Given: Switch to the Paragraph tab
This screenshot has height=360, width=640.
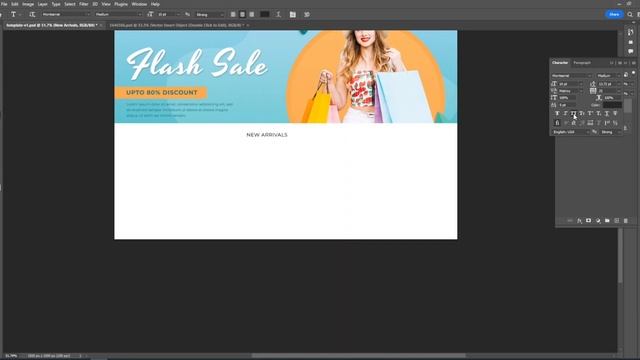Looking at the screenshot, I should click(x=582, y=63).
